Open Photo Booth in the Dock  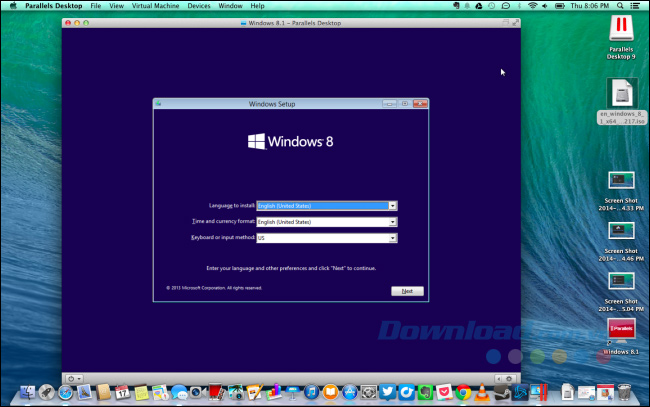pos(217,392)
